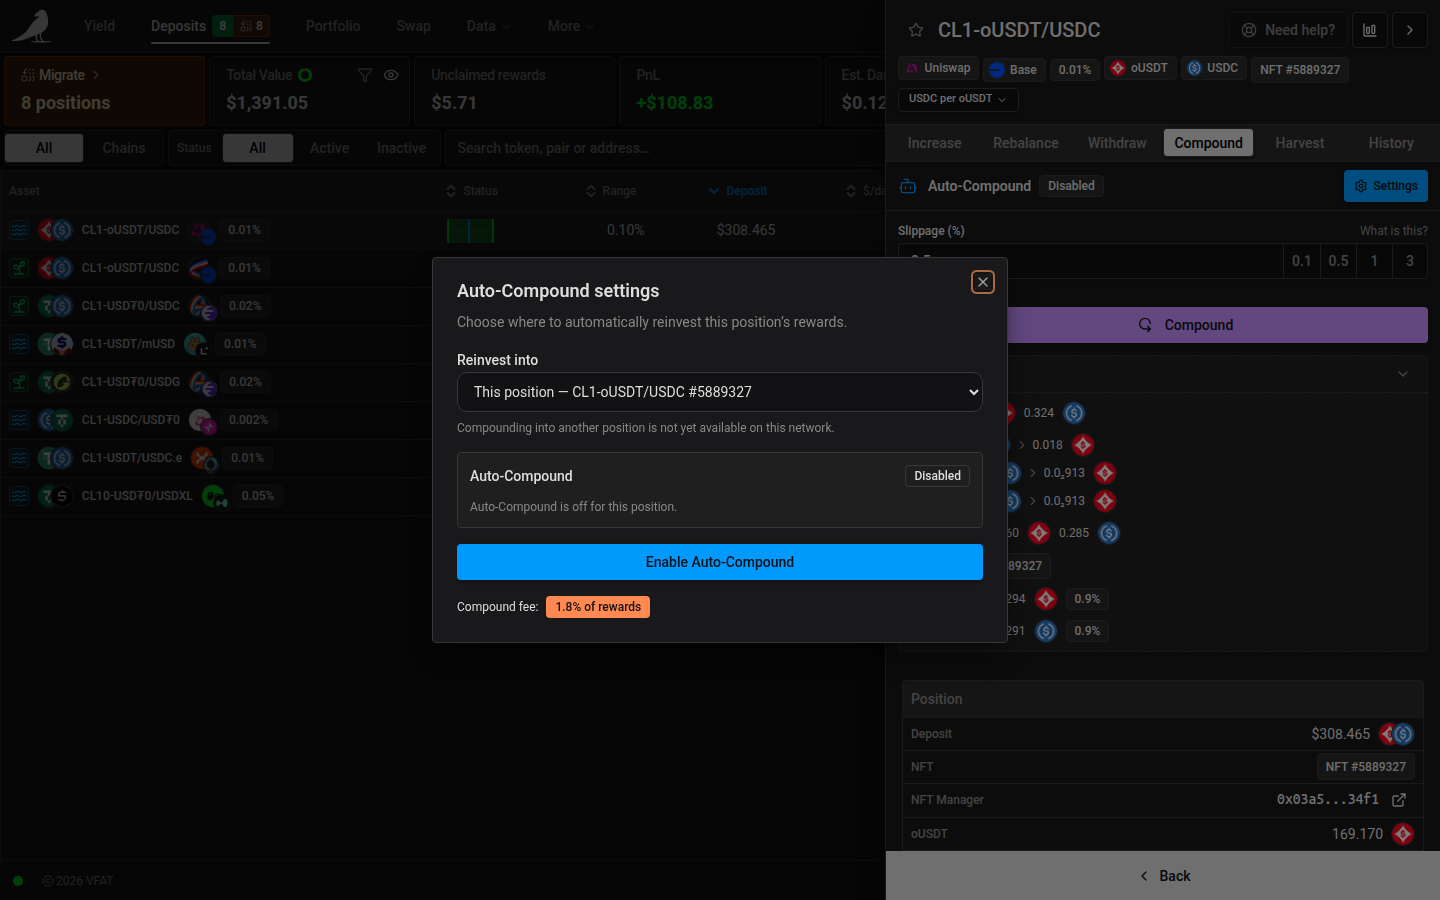Close the Auto-Compound settings dialog
1440x900 pixels.
tap(983, 282)
